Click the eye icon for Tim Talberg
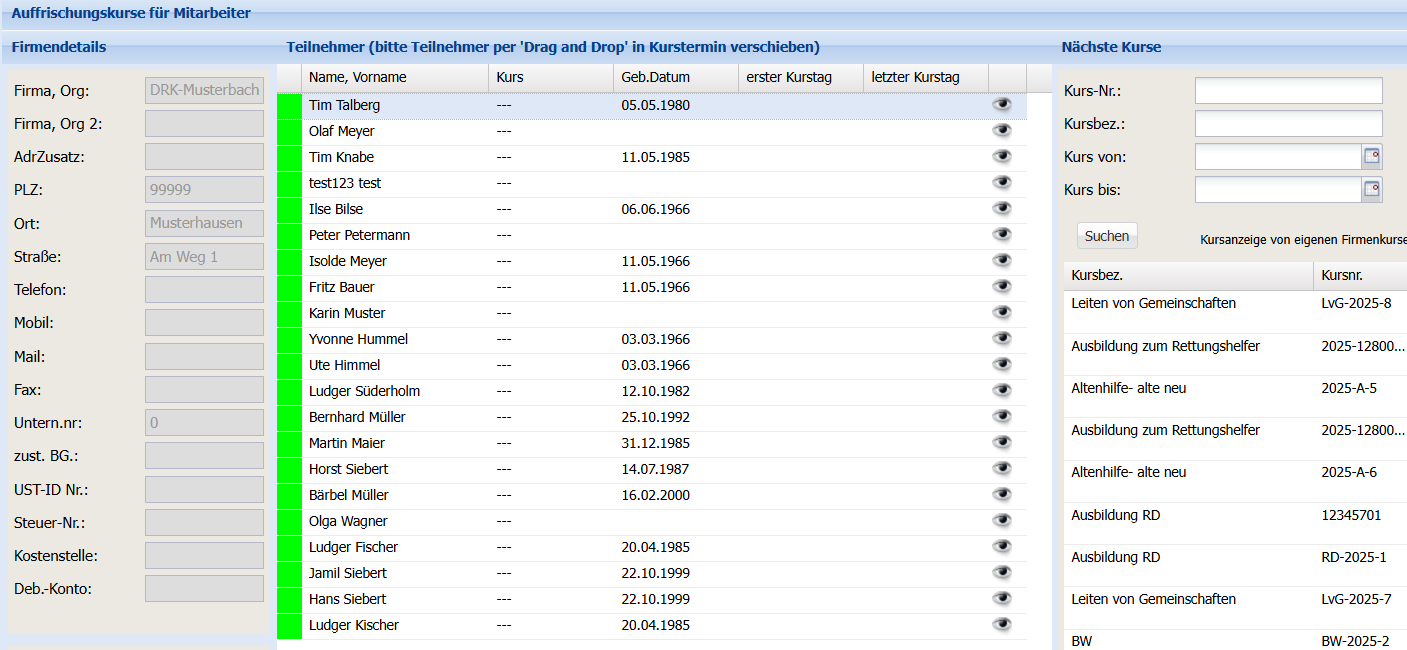 (x=1002, y=104)
